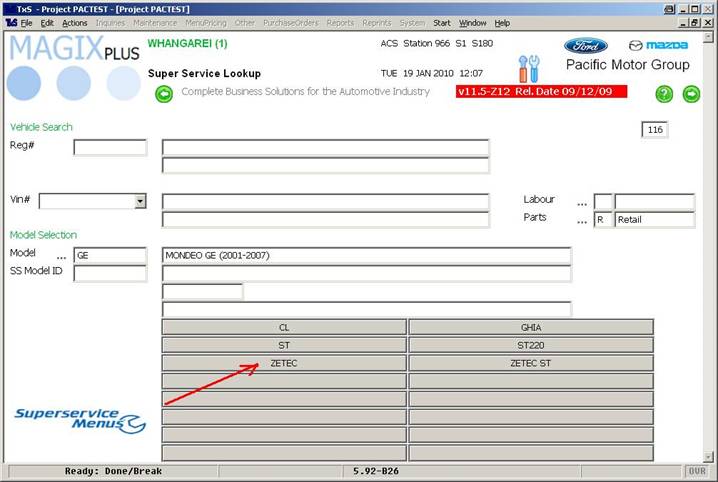The width and height of the screenshot is (718, 482).
Task: Click the green back arrow icon
Action: tap(164, 94)
